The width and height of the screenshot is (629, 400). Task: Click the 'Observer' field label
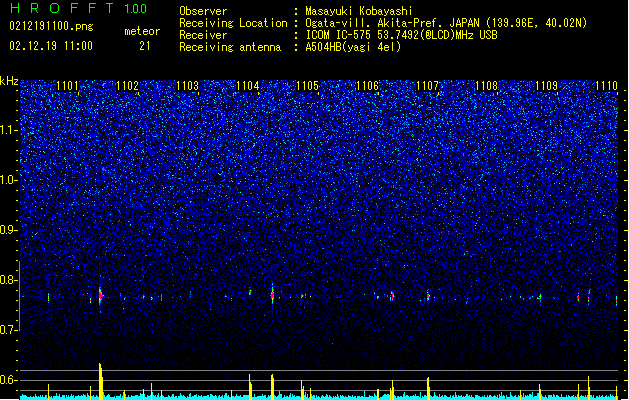[x=203, y=11]
